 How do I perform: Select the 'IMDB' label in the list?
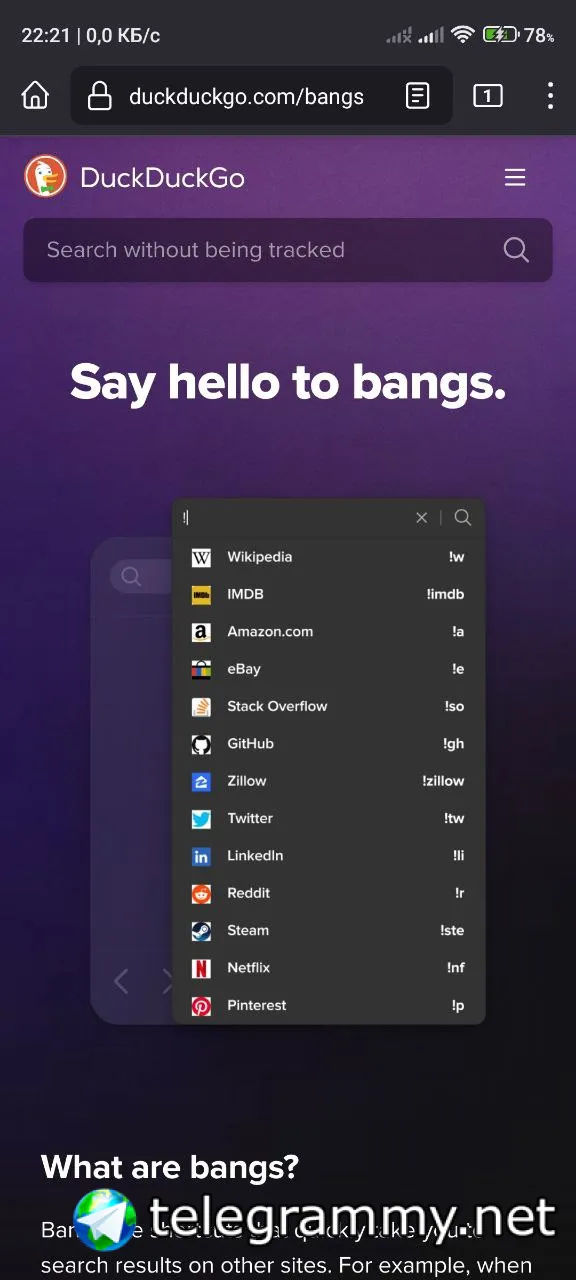(245, 594)
